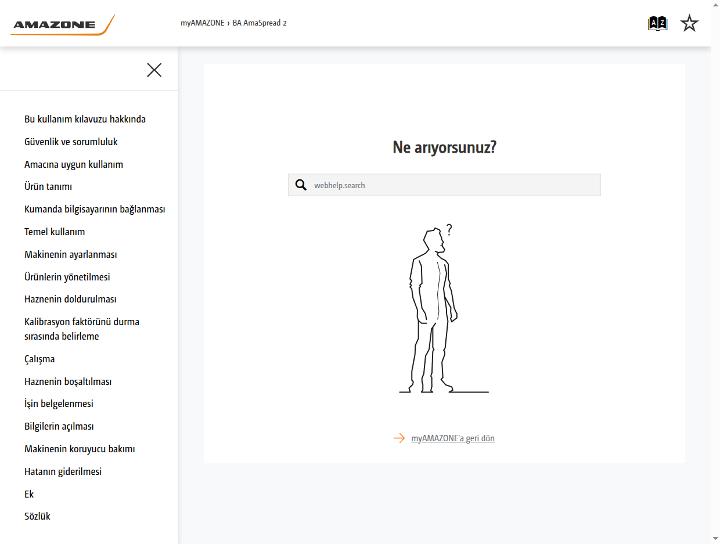This screenshot has height=544, width=720.
Task: Open the A-Z glossary book icon
Action: click(x=657, y=23)
